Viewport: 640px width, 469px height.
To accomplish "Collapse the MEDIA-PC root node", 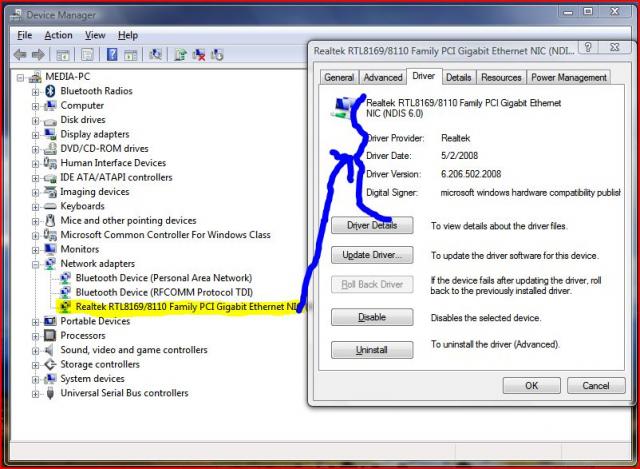I will [x=20, y=77].
